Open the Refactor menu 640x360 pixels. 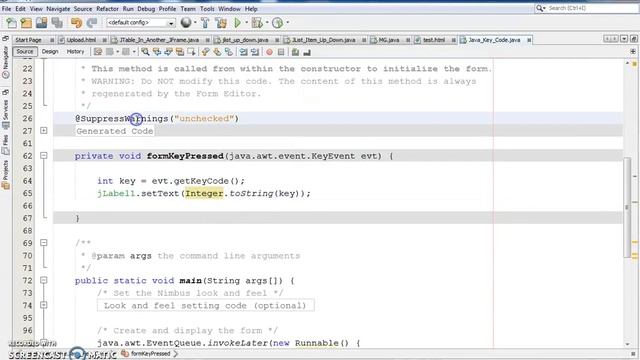click(107, 9)
